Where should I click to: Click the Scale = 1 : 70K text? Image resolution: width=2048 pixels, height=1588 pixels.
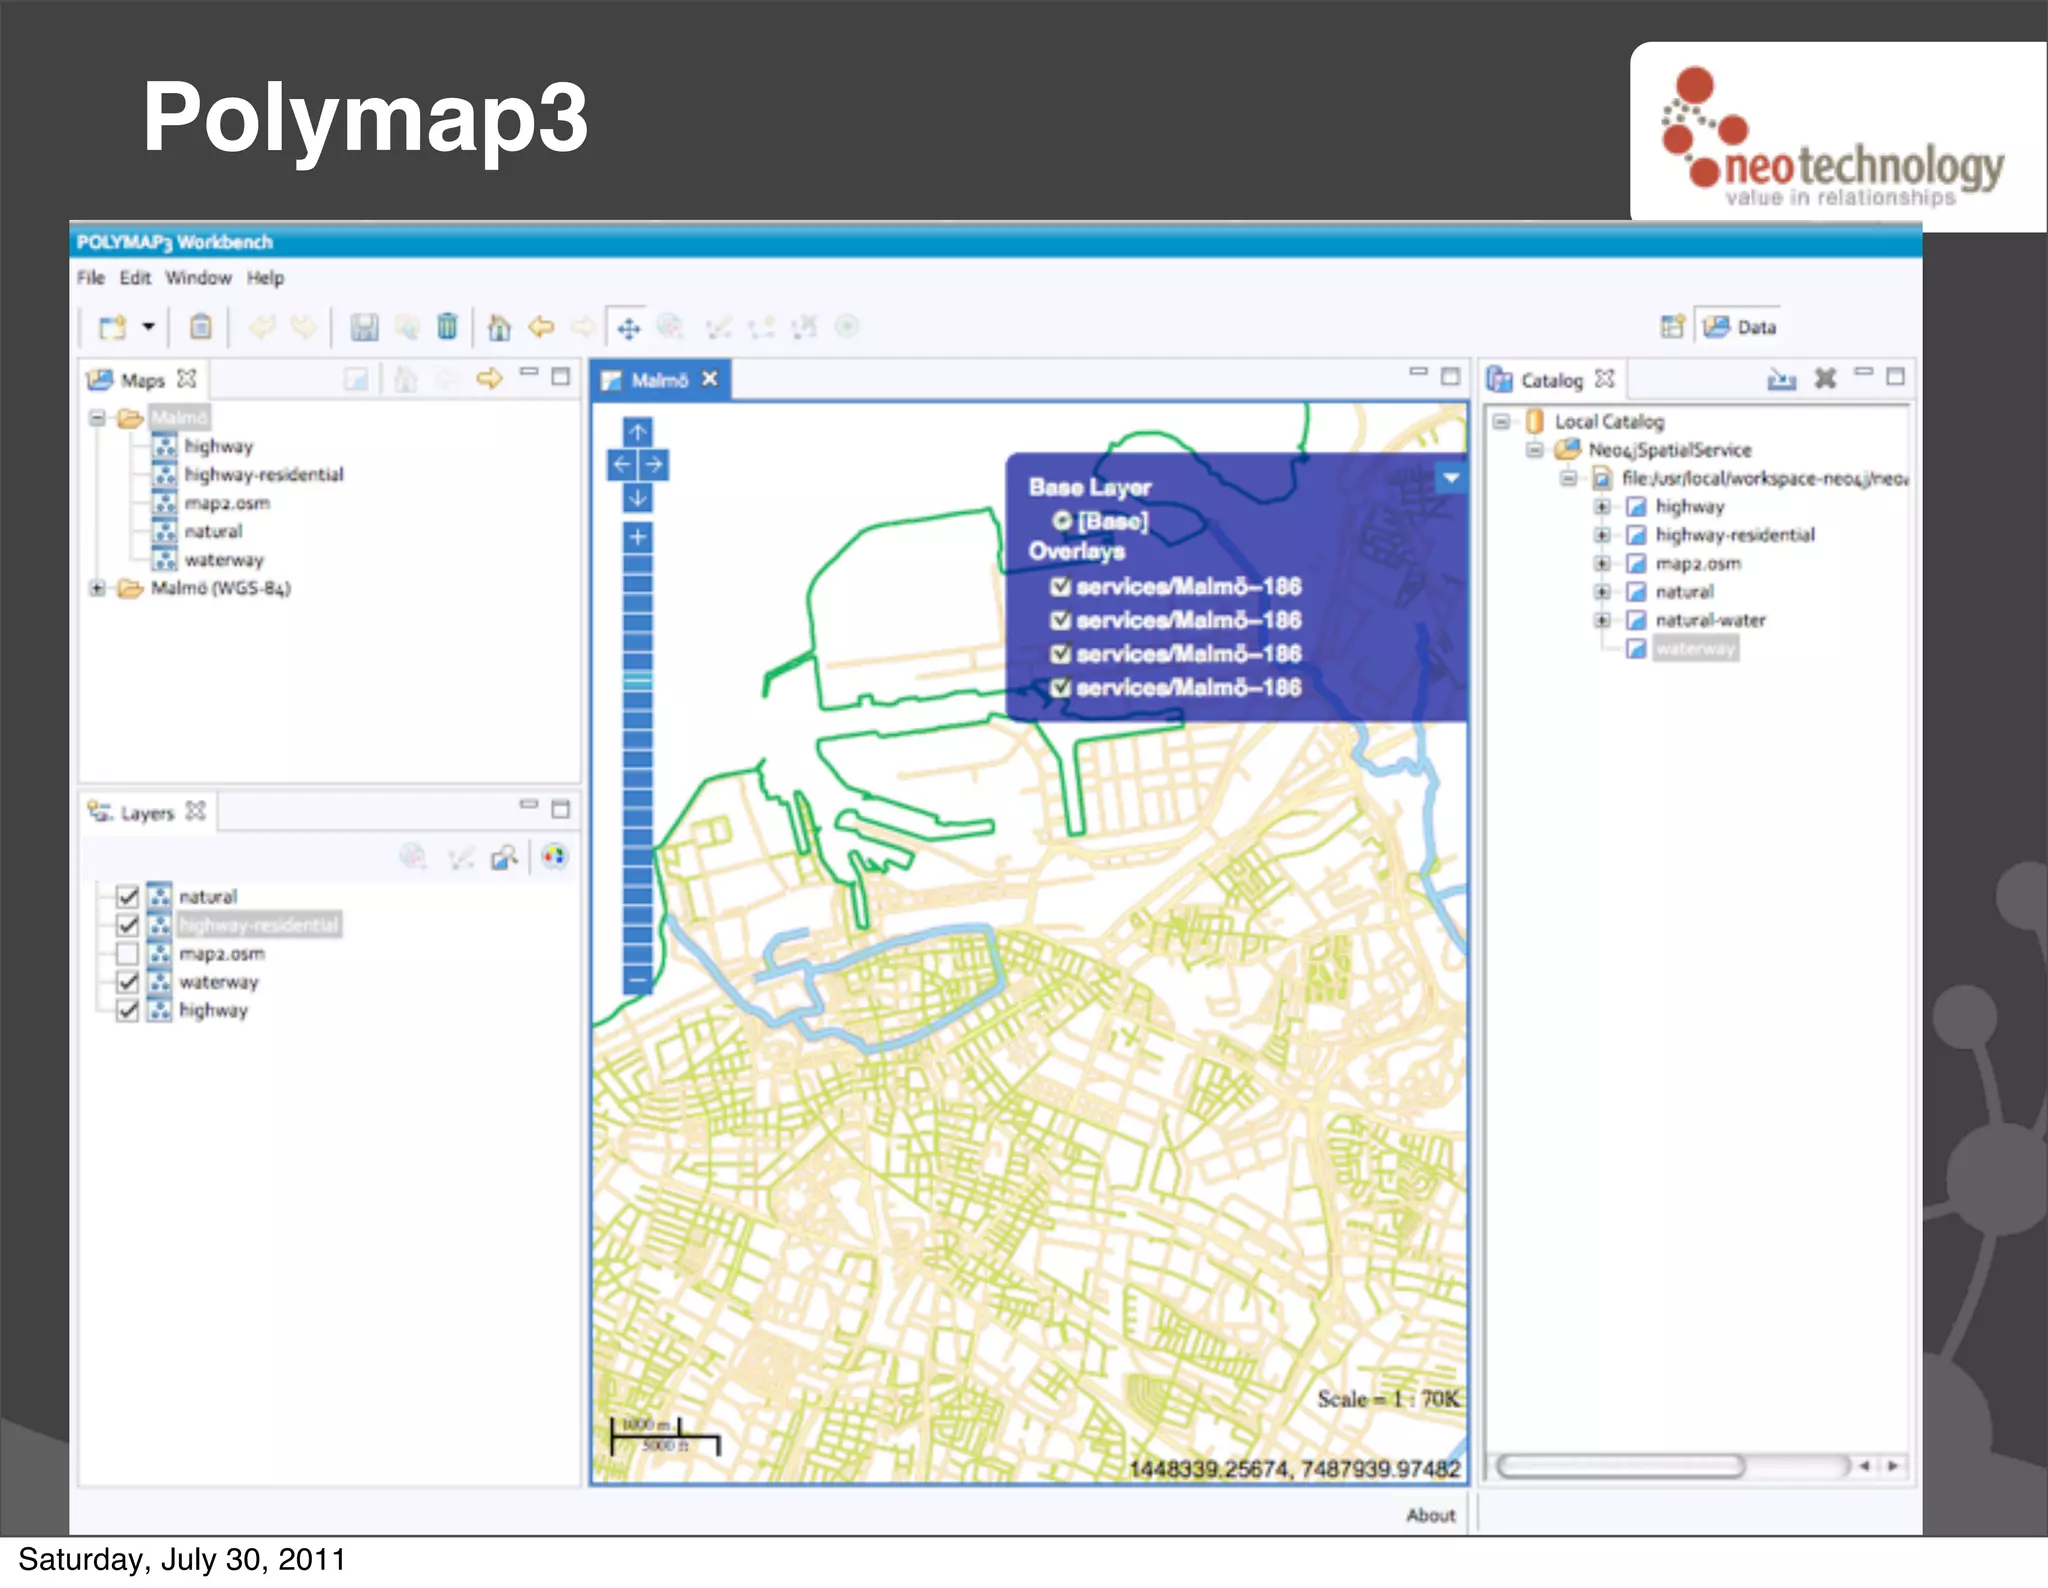[x=1388, y=1399]
